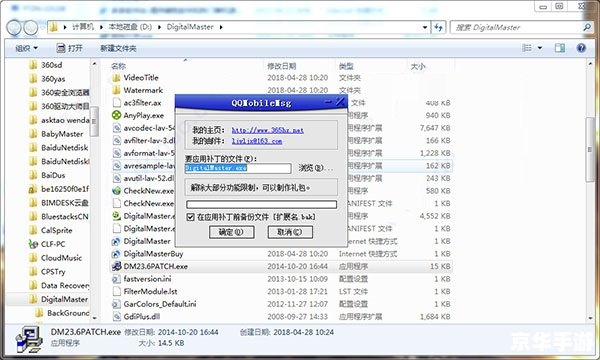Minimize the QQMobileMsg patch dialog
The image size is (600, 360).
coord(328,102)
